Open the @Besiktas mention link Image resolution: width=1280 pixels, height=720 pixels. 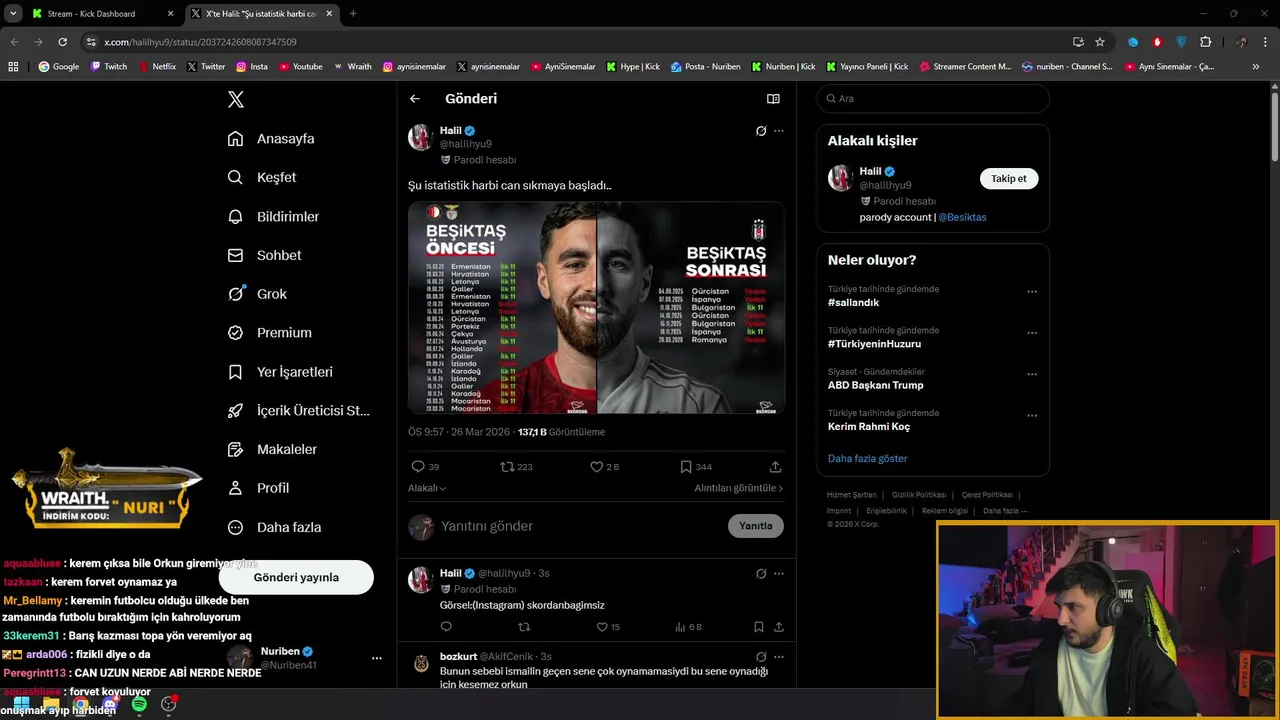pos(962,217)
